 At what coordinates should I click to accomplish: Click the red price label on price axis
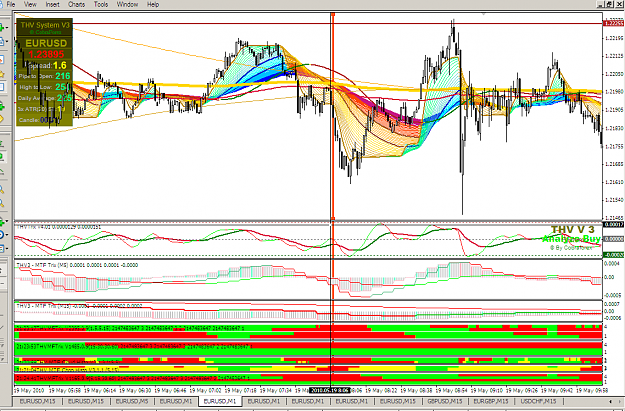click(614, 24)
